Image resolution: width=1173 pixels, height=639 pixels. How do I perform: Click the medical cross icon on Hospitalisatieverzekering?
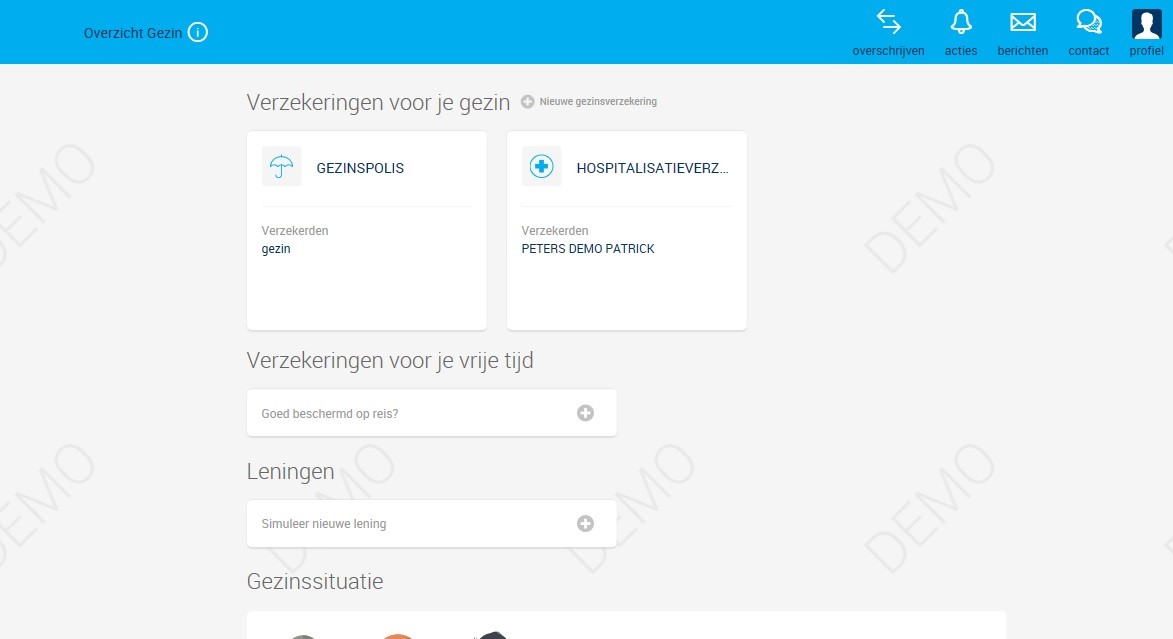click(541, 166)
